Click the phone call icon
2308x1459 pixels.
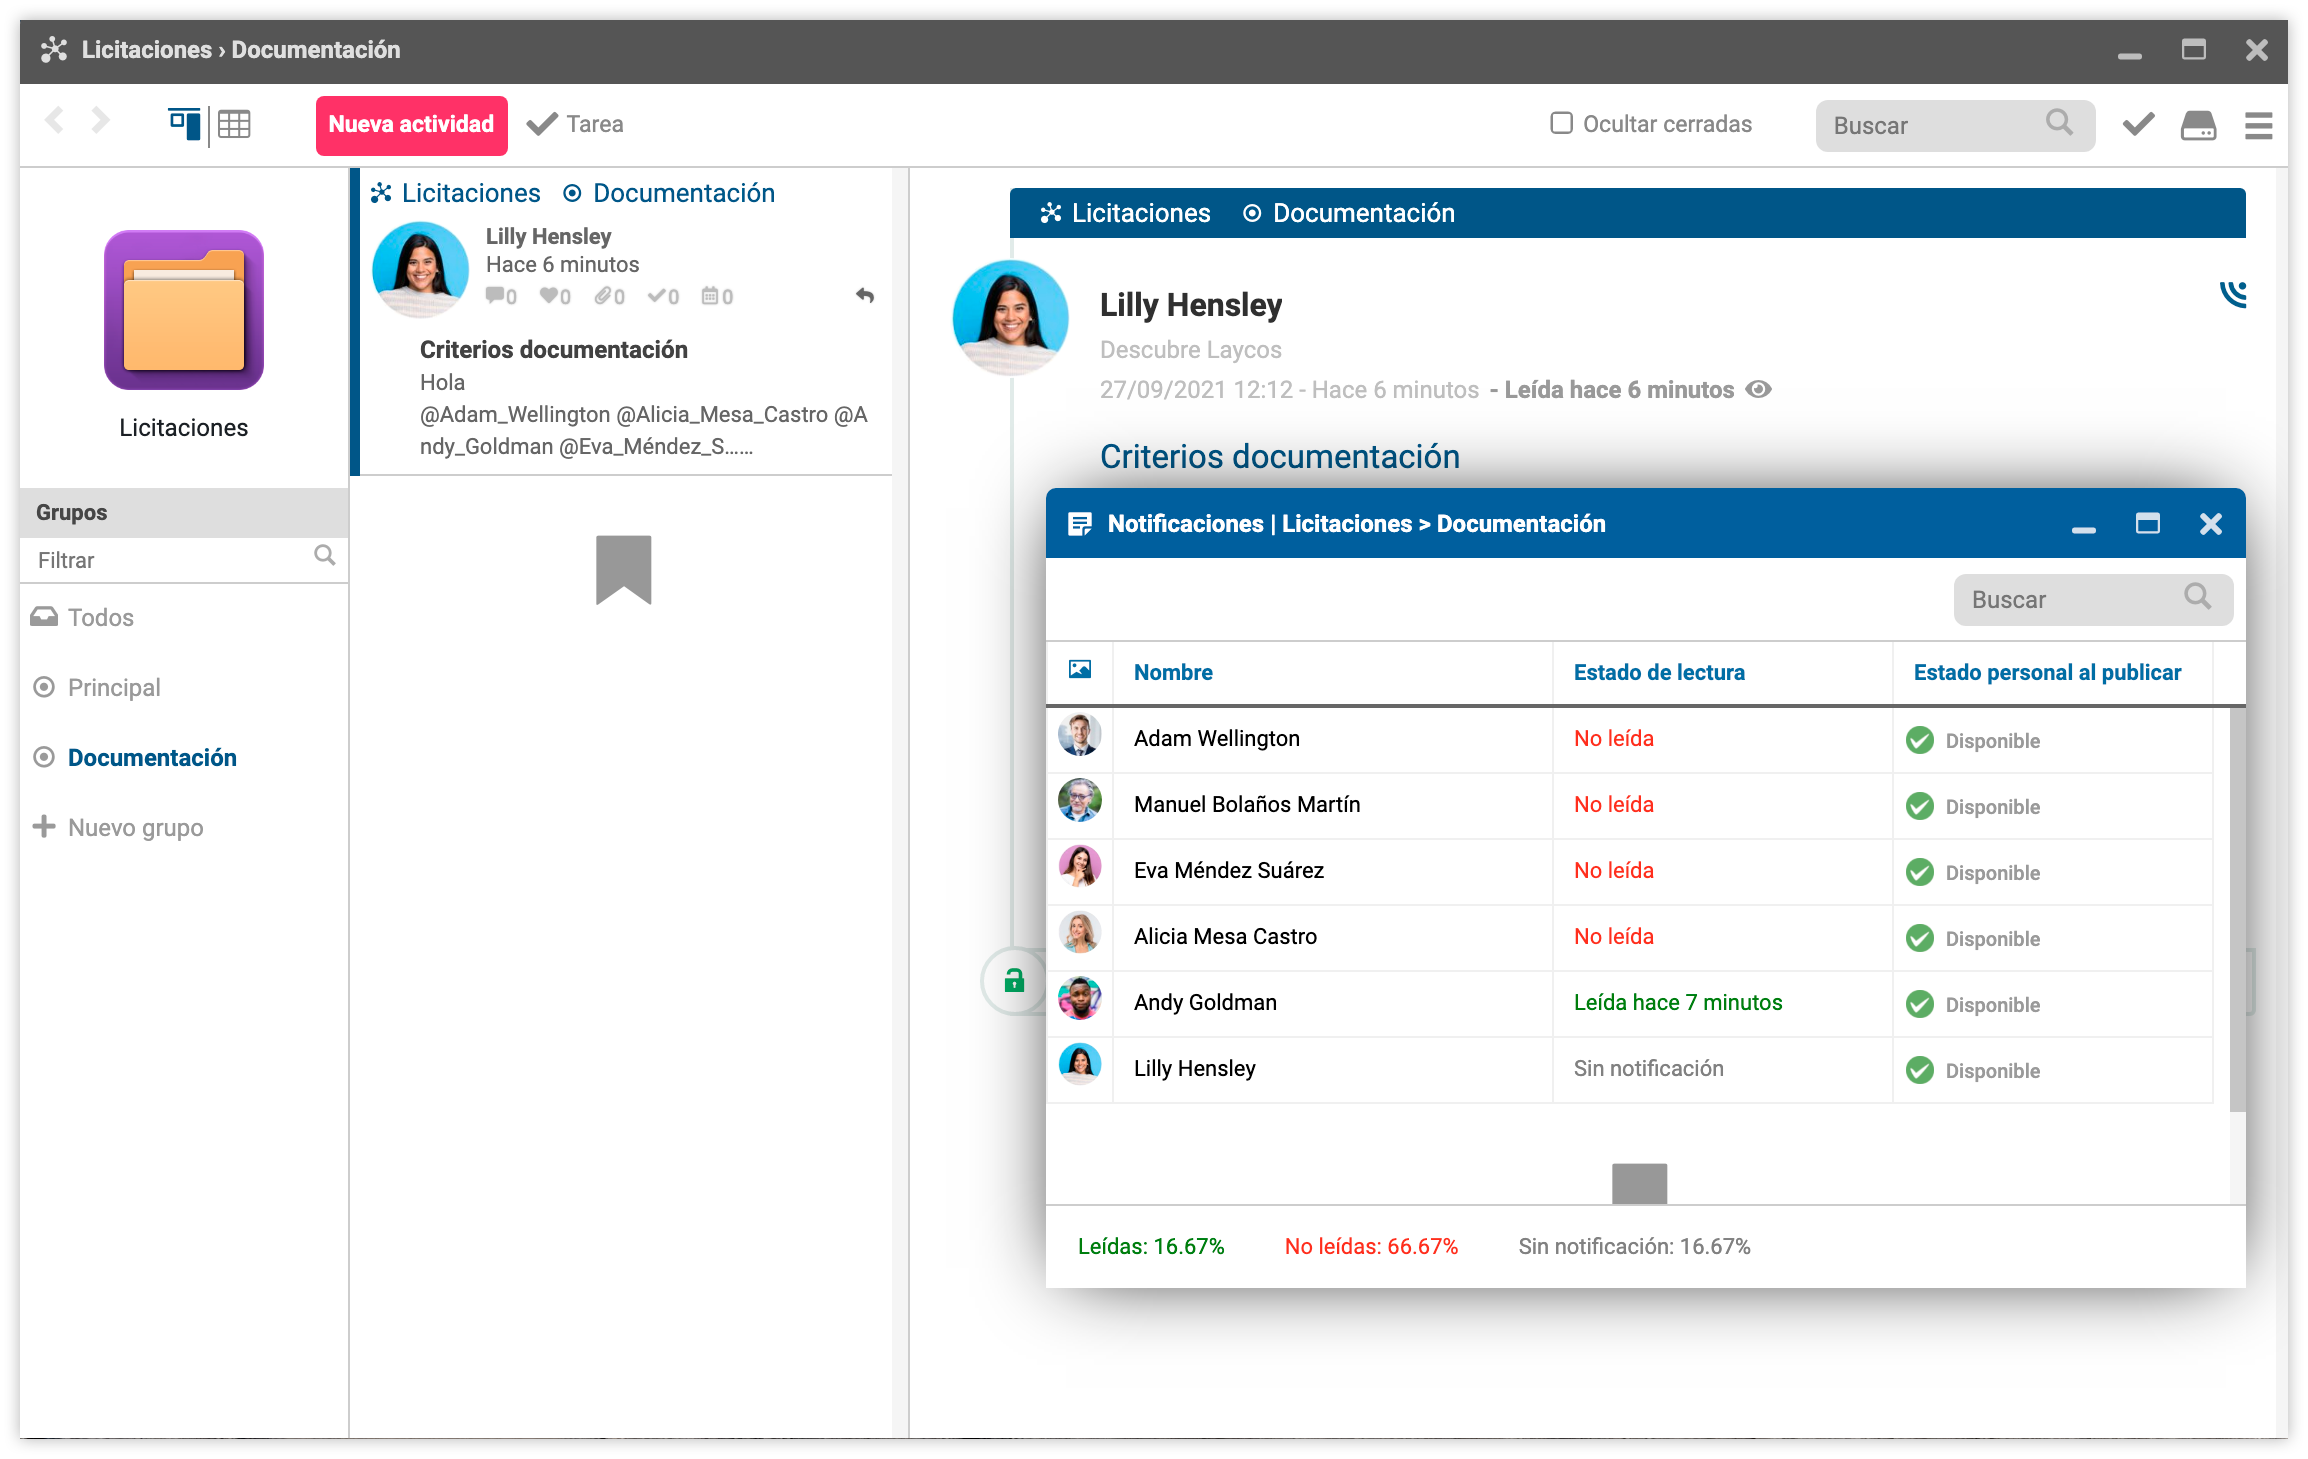pos(2232,293)
